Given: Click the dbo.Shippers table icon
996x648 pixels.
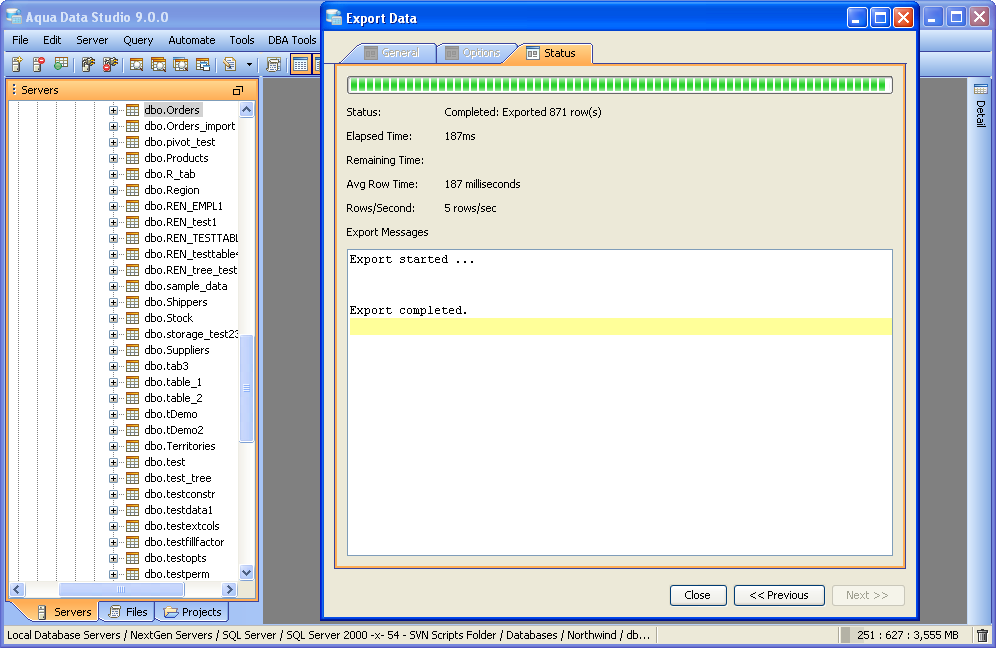Looking at the screenshot, I should click(x=132, y=302).
